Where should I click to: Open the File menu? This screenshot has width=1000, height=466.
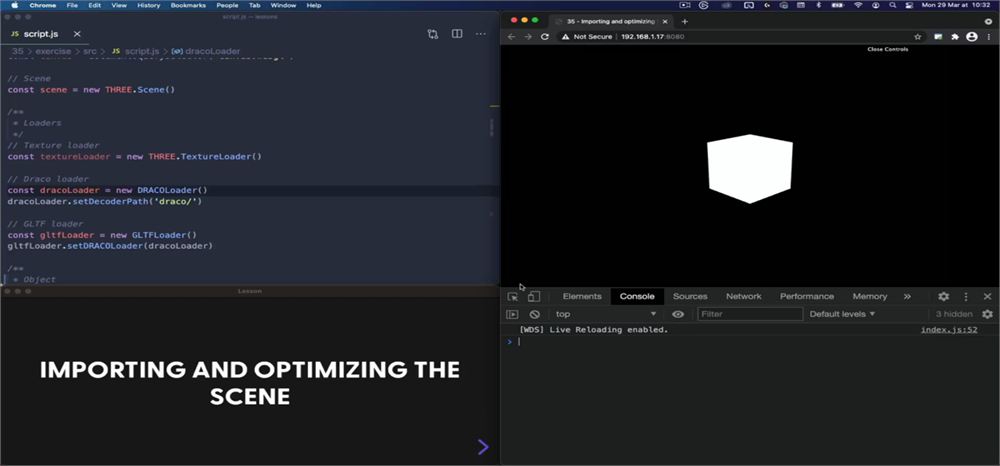coord(72,5)
